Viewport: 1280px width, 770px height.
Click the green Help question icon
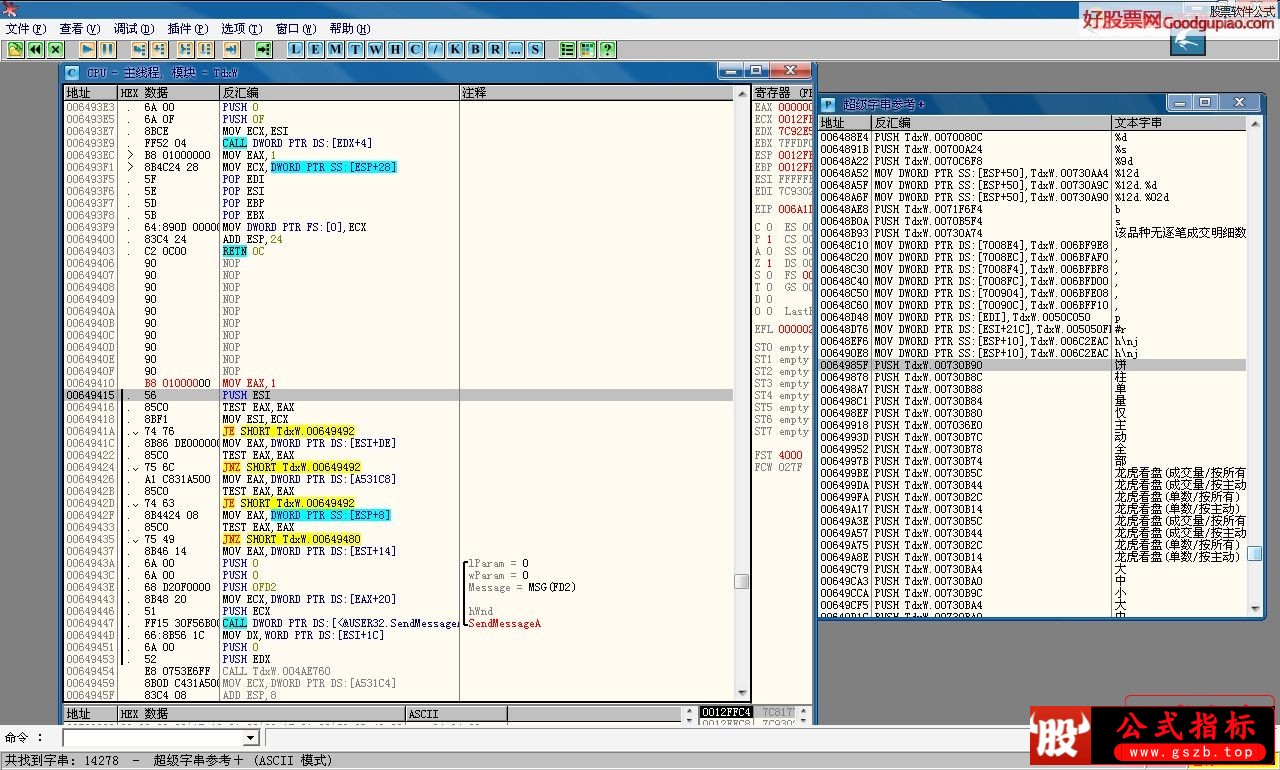click(x=607, y=49)
